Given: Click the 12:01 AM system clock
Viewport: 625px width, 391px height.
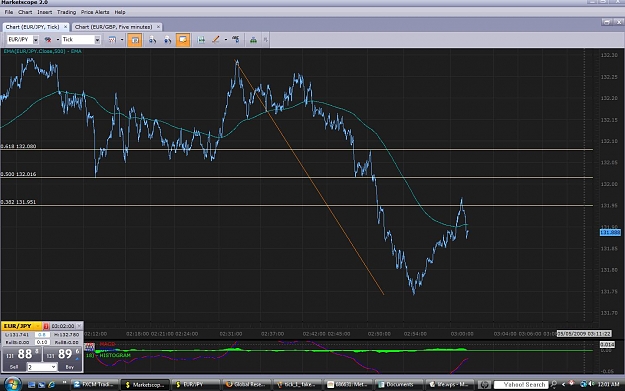Looking at the screenshot, I should click(608, 385).
